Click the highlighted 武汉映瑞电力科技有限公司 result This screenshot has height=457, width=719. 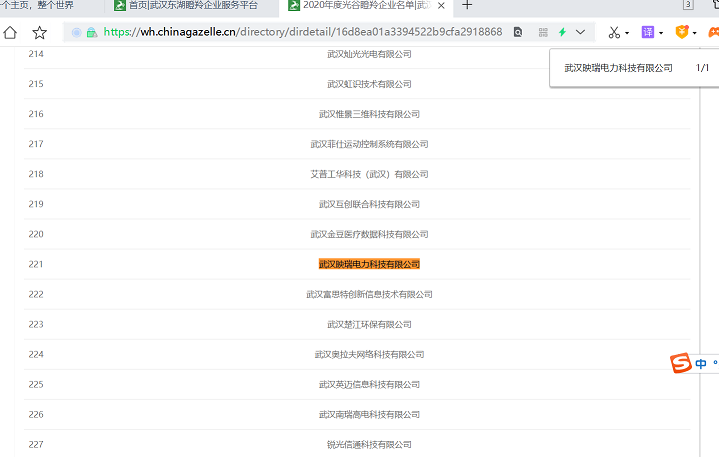coord(369,264)
